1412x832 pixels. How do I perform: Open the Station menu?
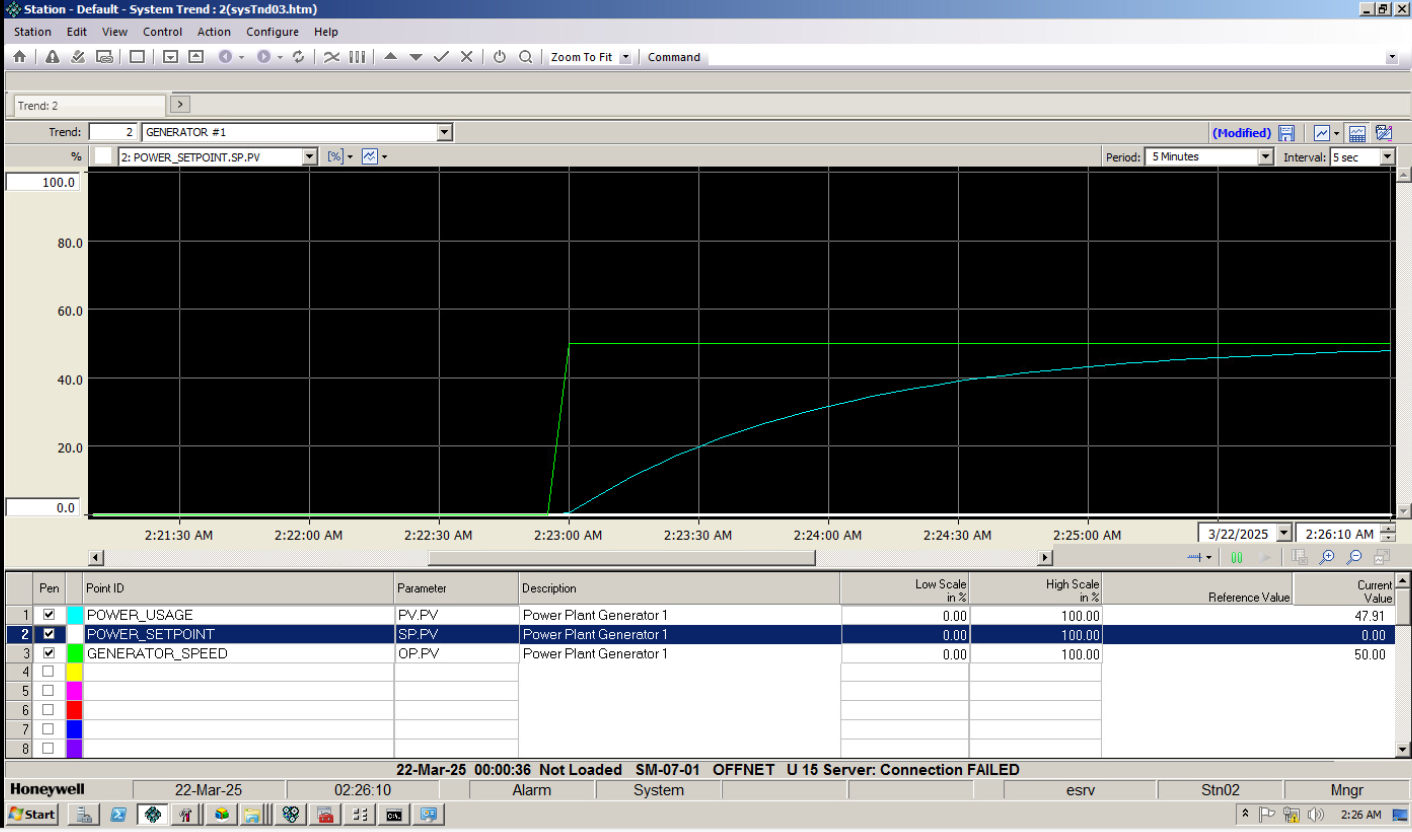click(33, 32)
